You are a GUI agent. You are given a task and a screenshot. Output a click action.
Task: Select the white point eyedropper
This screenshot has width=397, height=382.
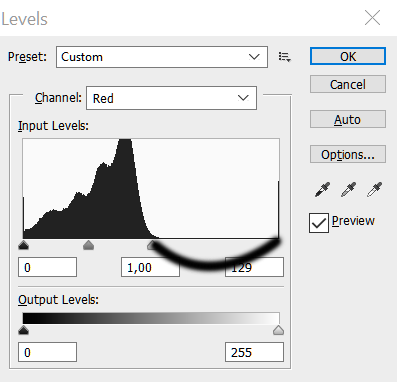[x=374, y=190]
